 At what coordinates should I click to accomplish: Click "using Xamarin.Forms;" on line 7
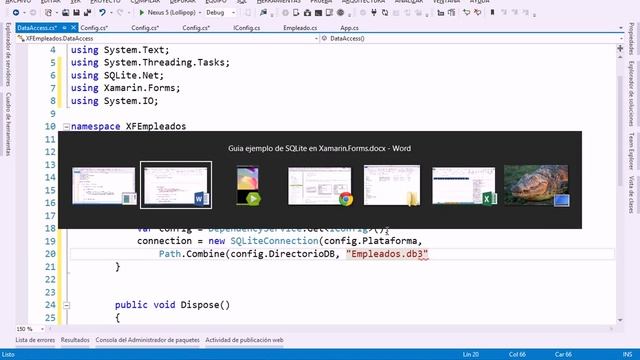pyautogui.click(x=125, y=88)
